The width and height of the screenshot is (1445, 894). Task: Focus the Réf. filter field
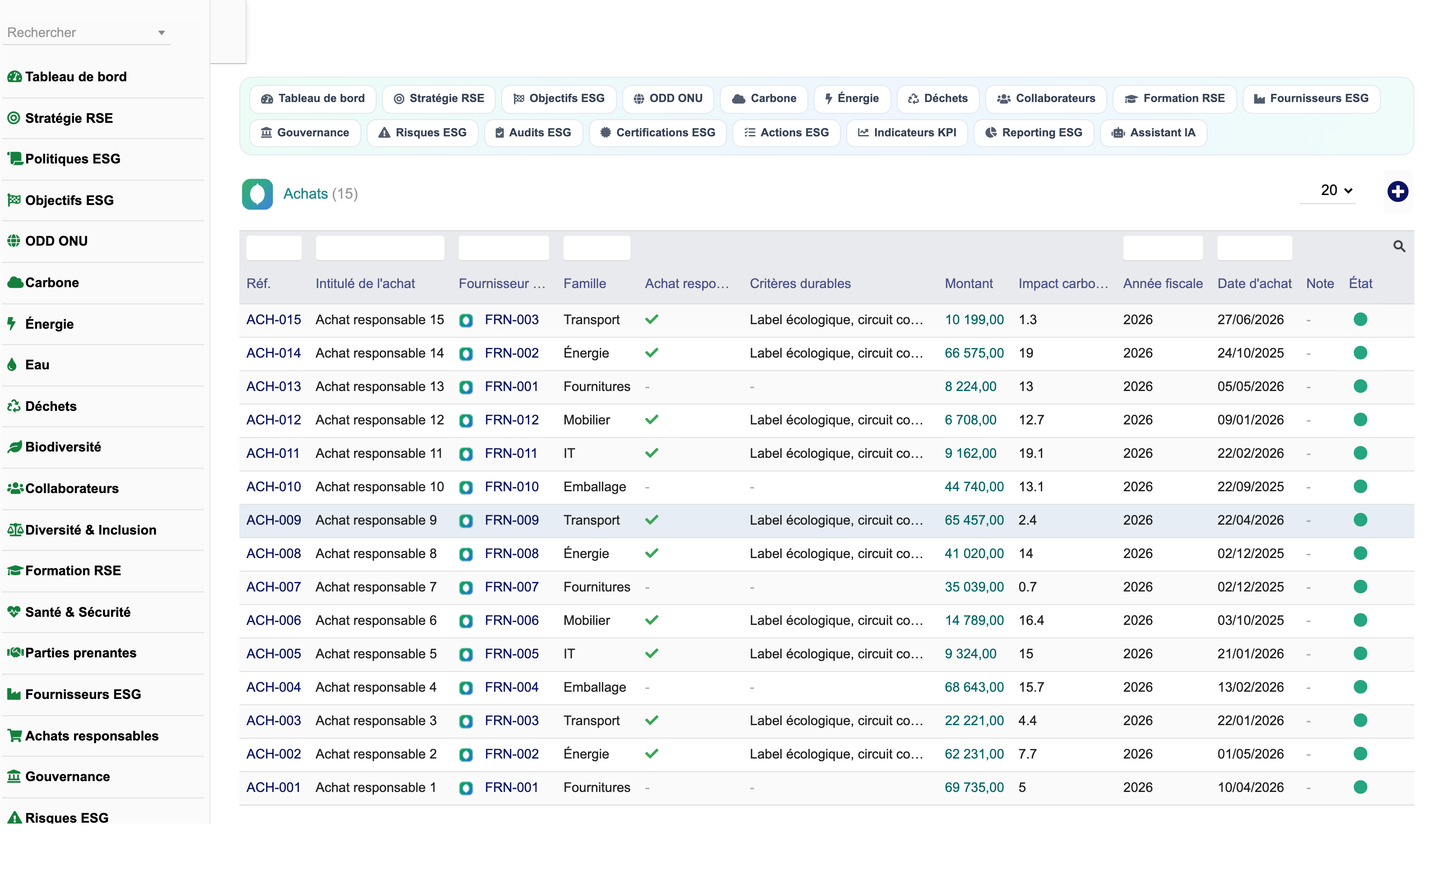point(274,248)
